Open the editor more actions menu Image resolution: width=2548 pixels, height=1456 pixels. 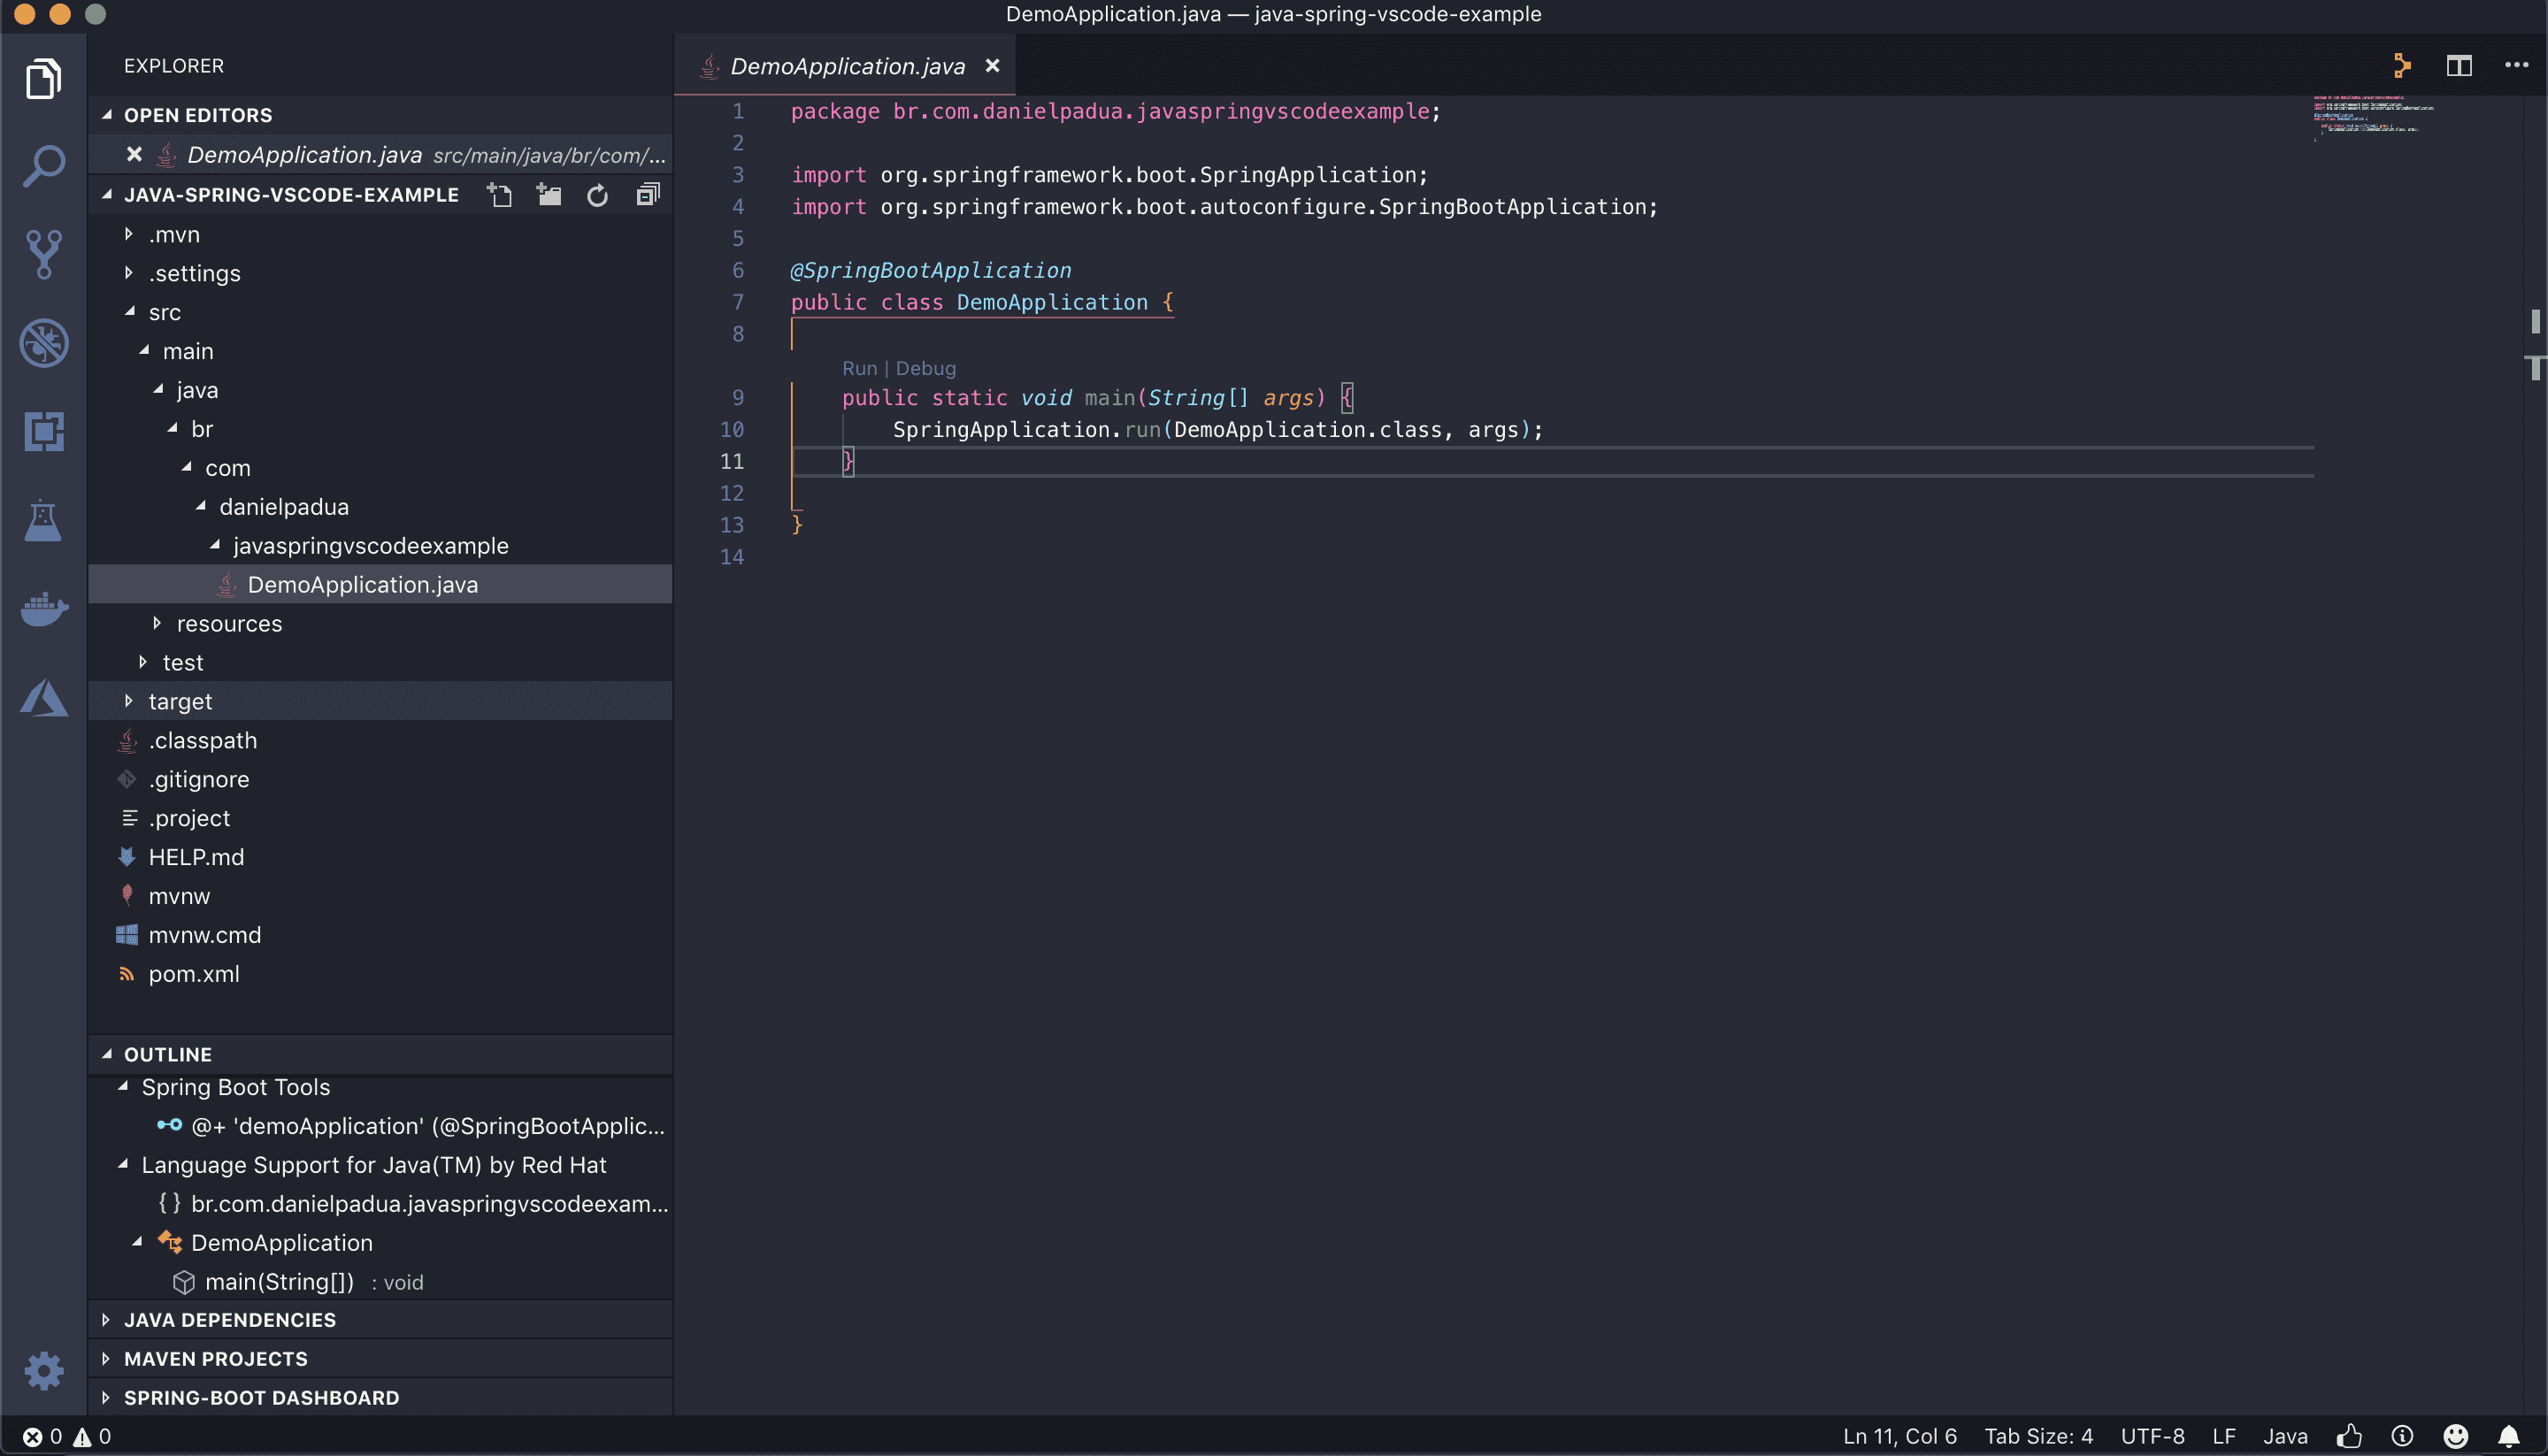(x=2517, y=65)
